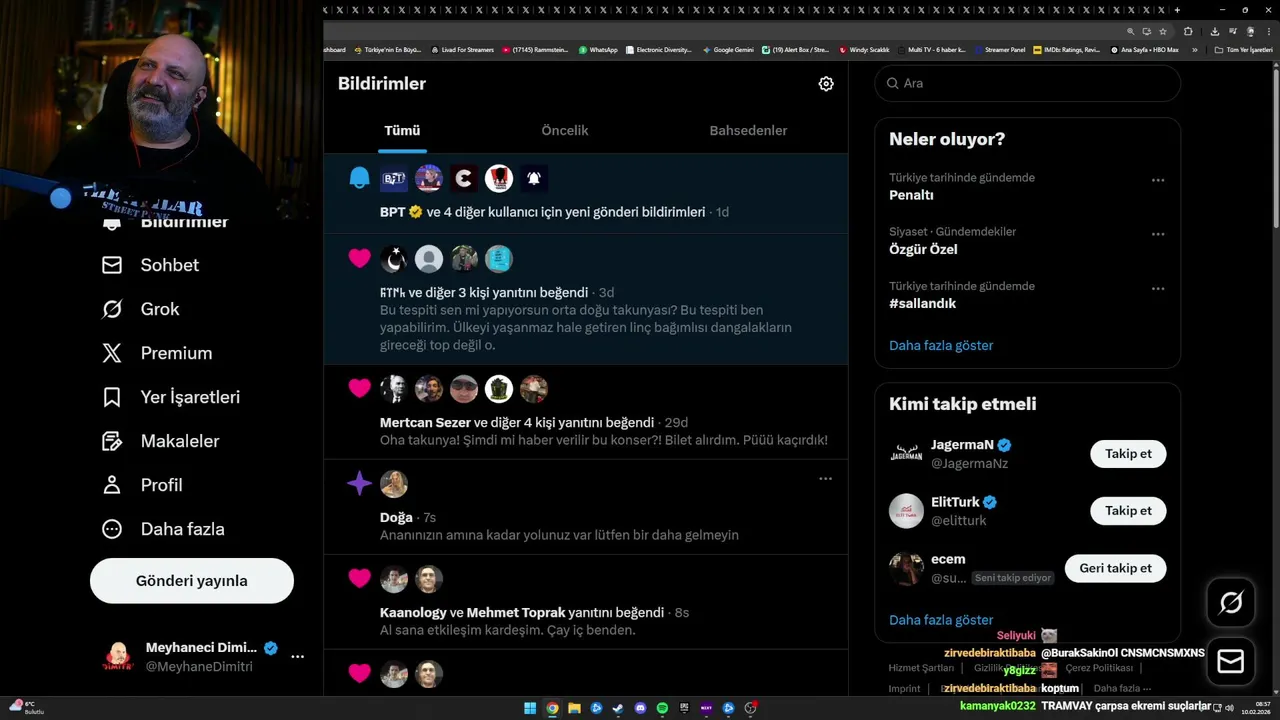Expand bookmarks bar overflow chevron
Screen dimensions: 1280x720
pyautogui.click(x=1194, y=50)
